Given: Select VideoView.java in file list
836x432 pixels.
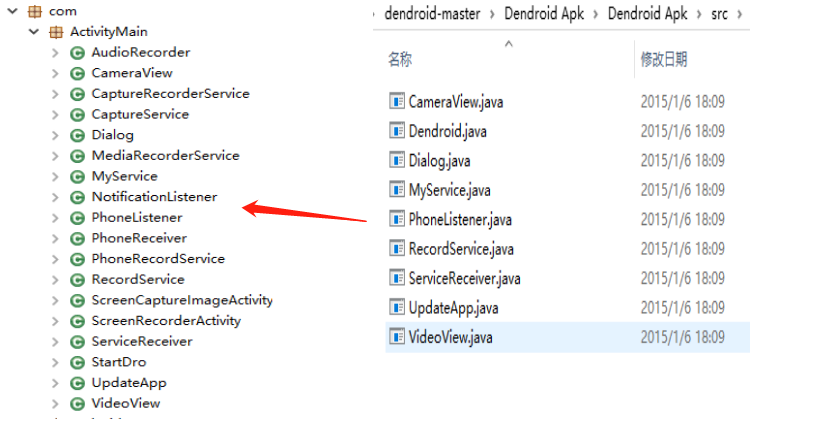Looking at the screenshot, I should [450, 337].
